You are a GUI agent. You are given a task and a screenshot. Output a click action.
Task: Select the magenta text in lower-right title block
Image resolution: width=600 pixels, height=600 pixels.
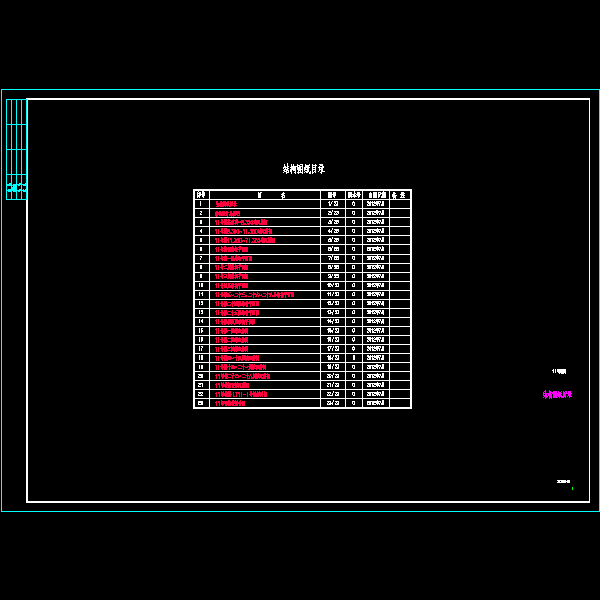point(557,395)
